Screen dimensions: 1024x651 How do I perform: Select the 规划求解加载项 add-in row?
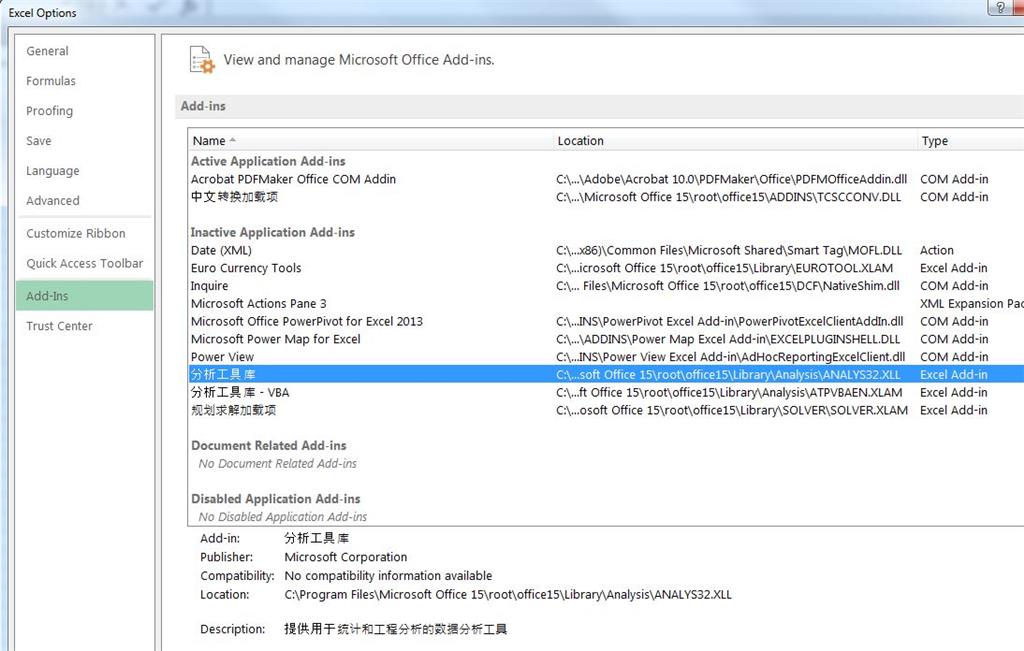tap(606, 411)
